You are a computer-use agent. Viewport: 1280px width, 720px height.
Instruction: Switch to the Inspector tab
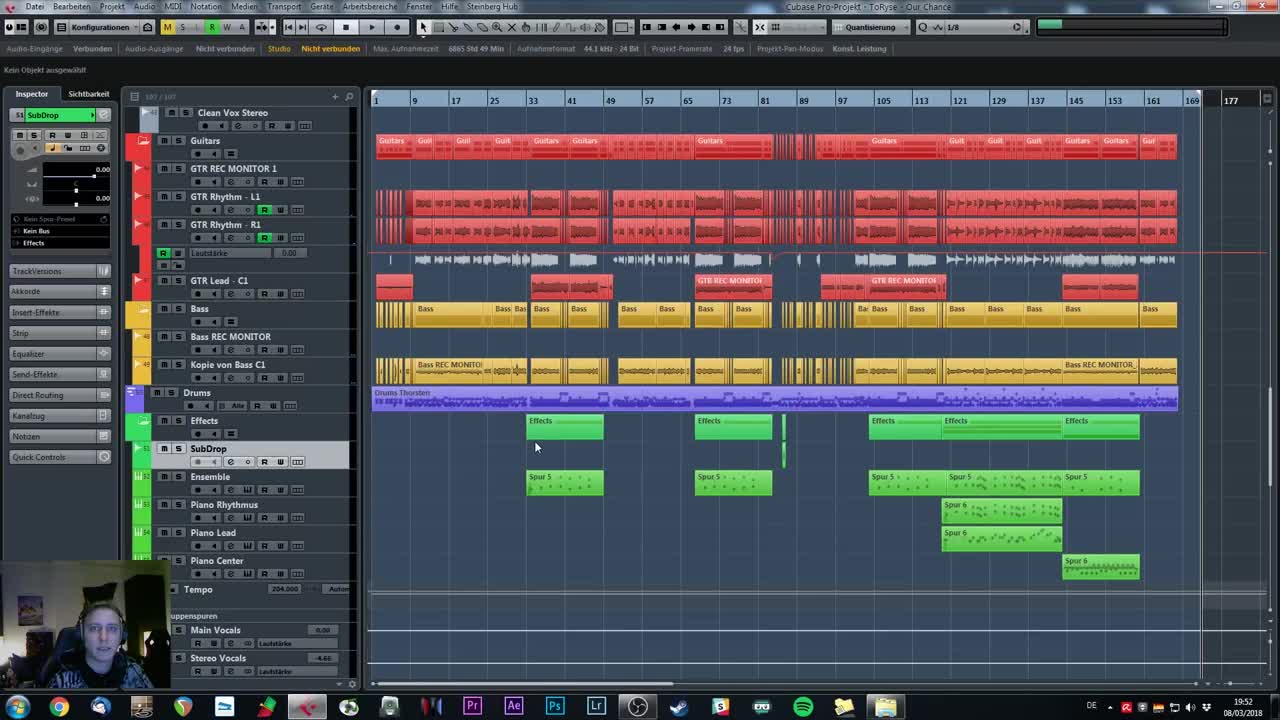[31, 94]
